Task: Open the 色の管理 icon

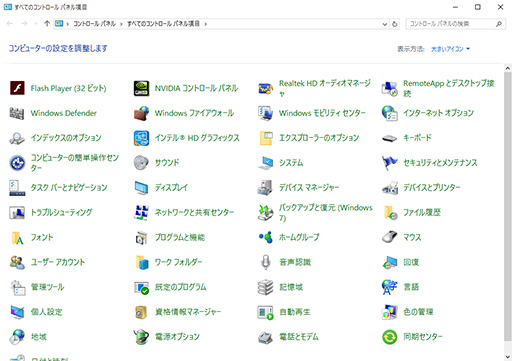Action: click(x=389, y=312)
